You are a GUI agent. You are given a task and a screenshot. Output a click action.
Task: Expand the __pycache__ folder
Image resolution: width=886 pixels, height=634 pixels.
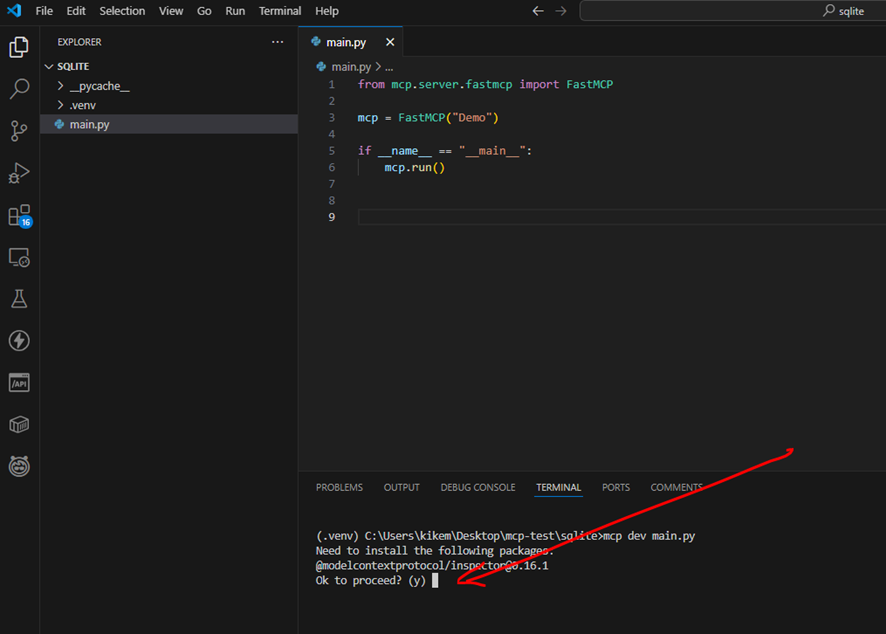pyautogui.click(x=99, y=86)
